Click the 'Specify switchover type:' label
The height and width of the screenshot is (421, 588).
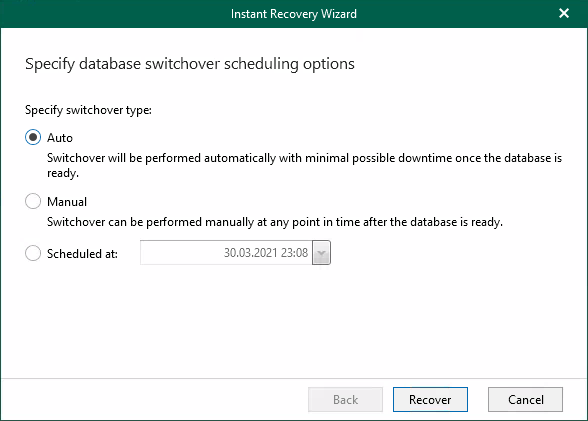point(88,110)
